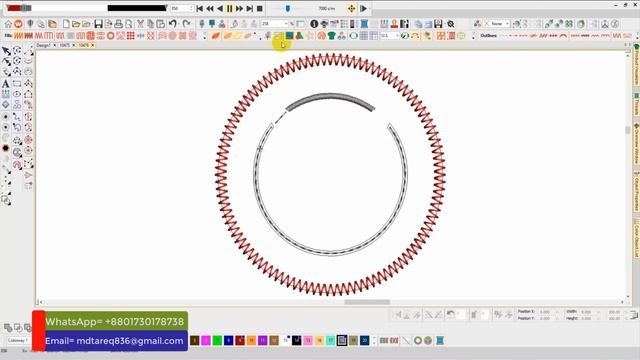
Task: Cut the selected object with scissors icon
Action: click(140, 24)
